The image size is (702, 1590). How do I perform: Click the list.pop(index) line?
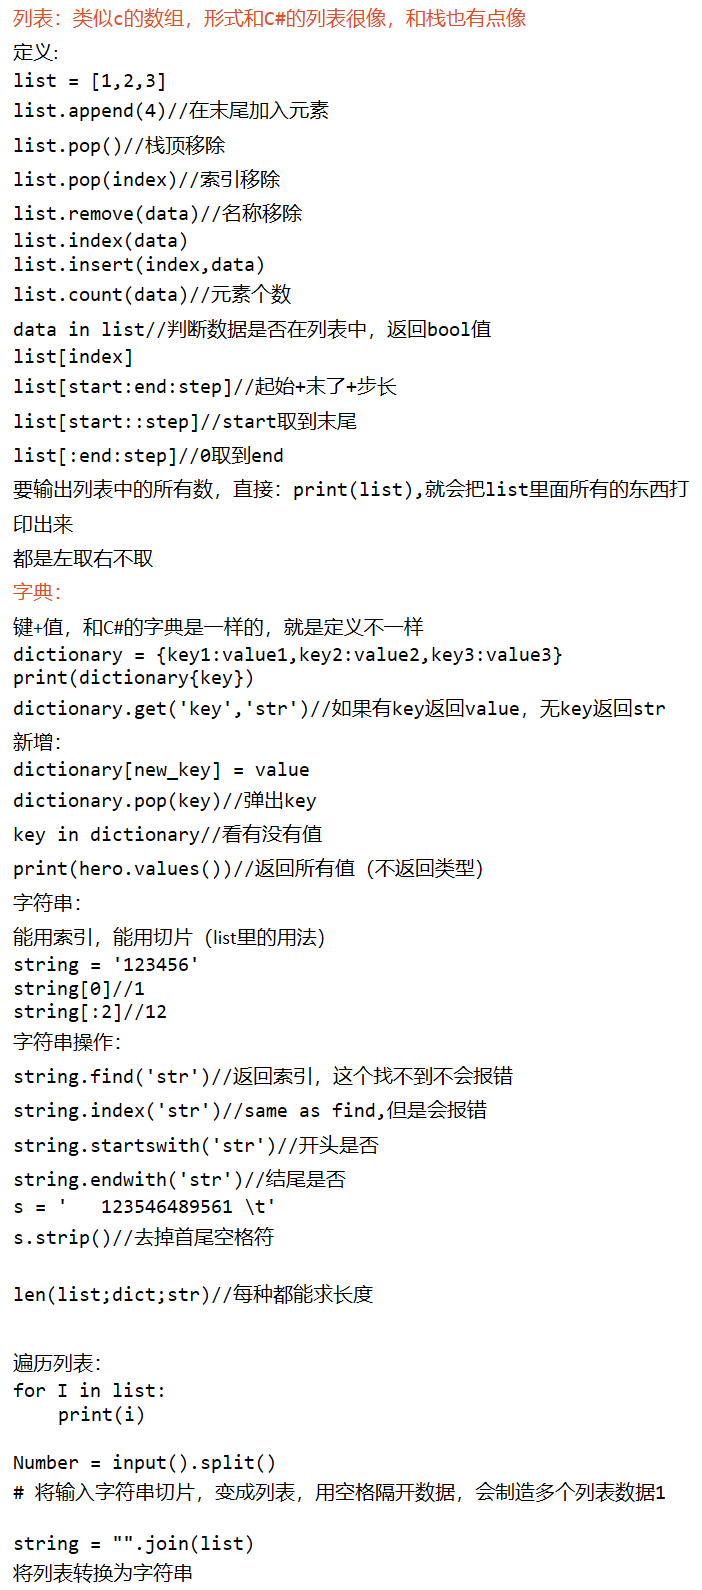(x=147, y=179)
